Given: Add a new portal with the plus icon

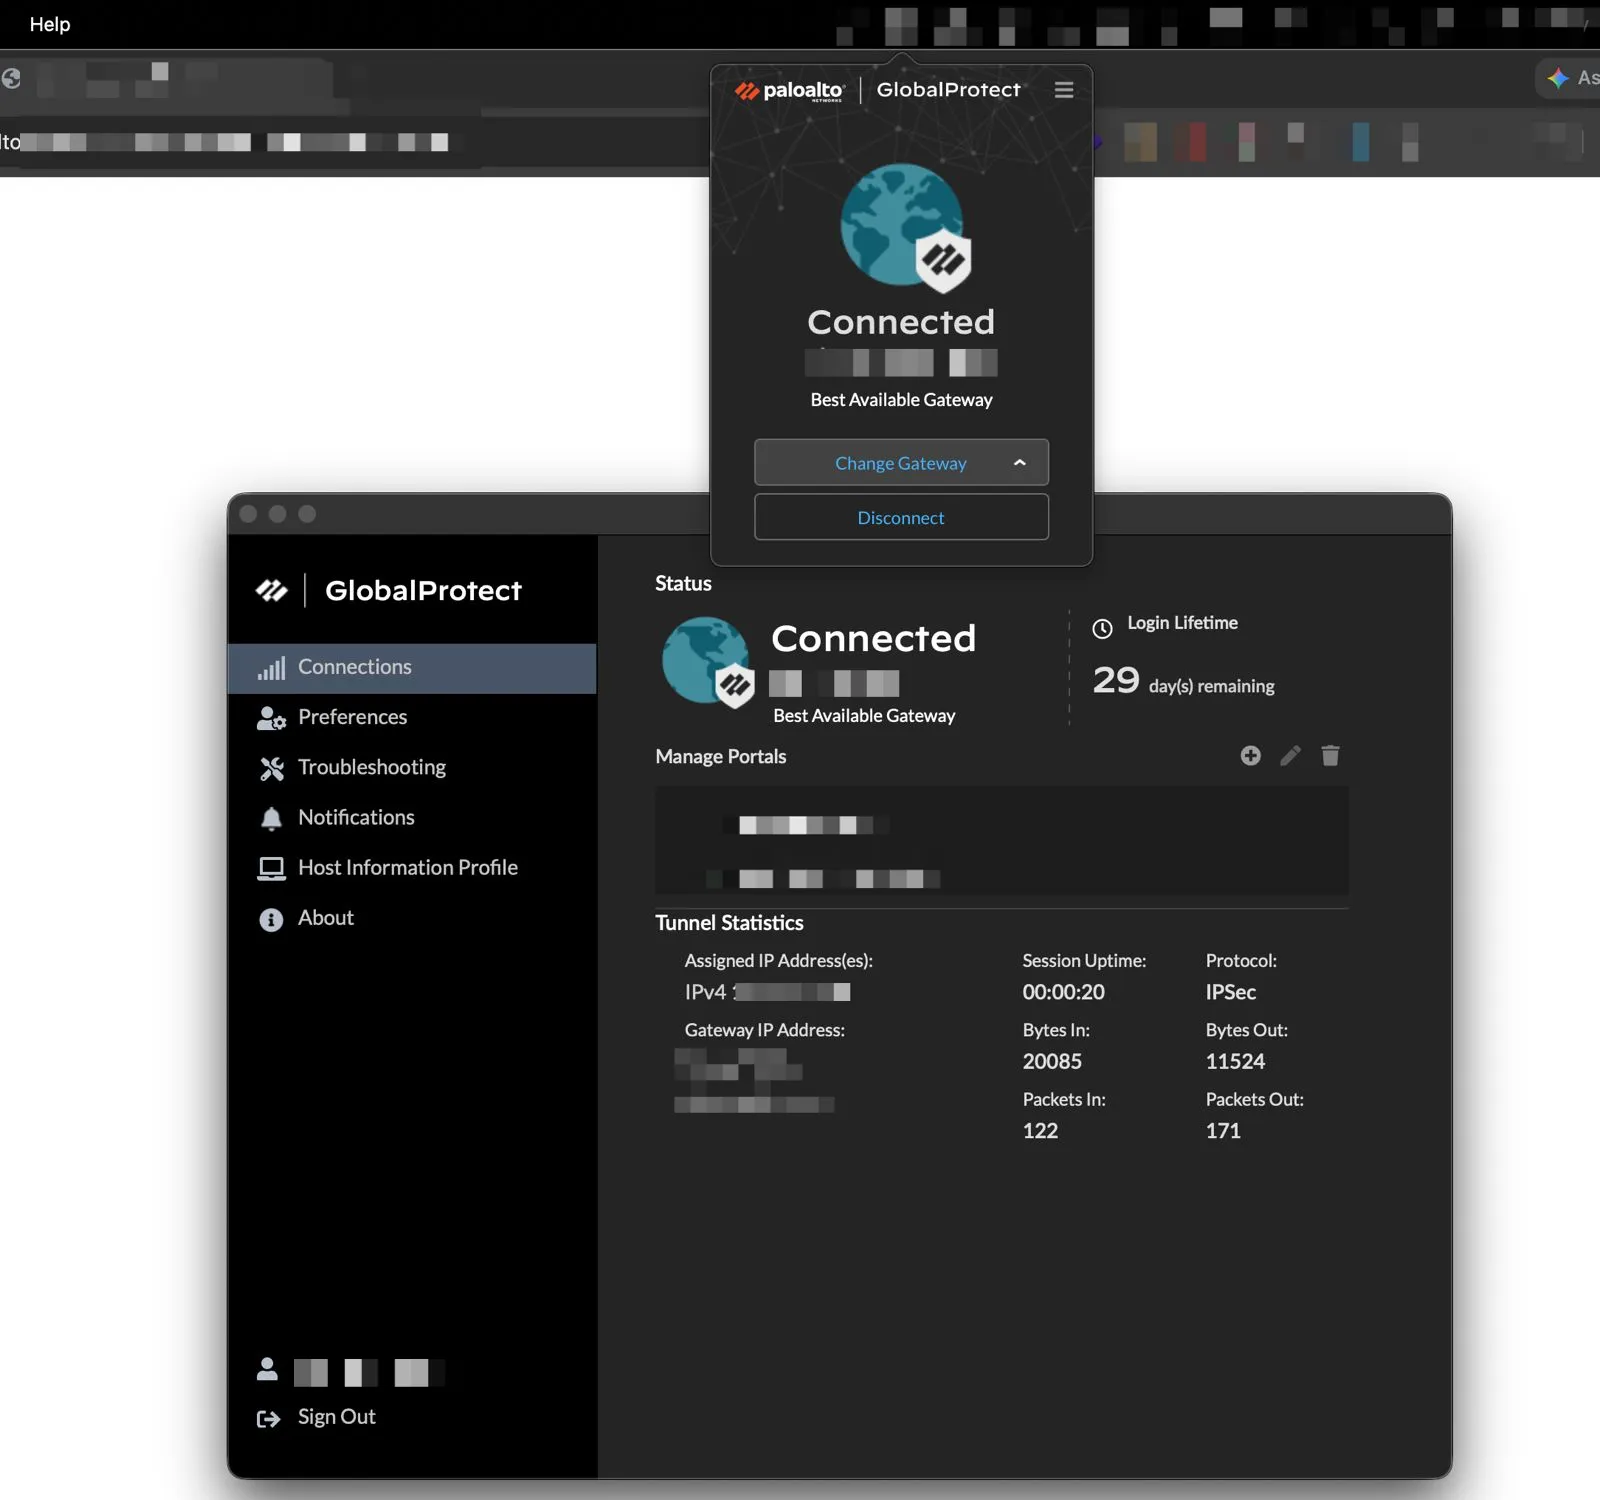Looking at the screenshot, I should click(x=1250, y=756).
